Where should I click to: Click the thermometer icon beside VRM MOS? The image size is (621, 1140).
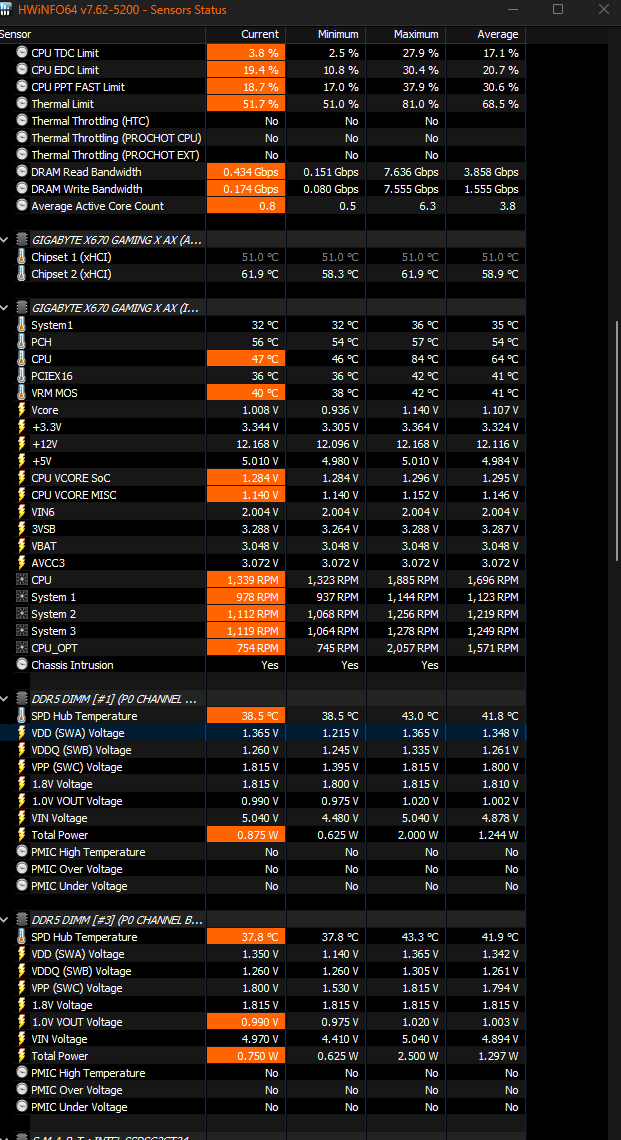22,393
